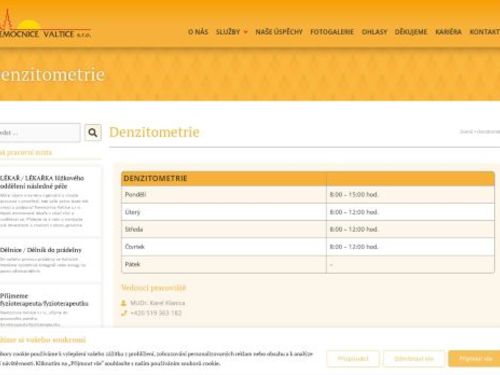Click into the search input field
The image size is (500, 375).
pos(40,133)
